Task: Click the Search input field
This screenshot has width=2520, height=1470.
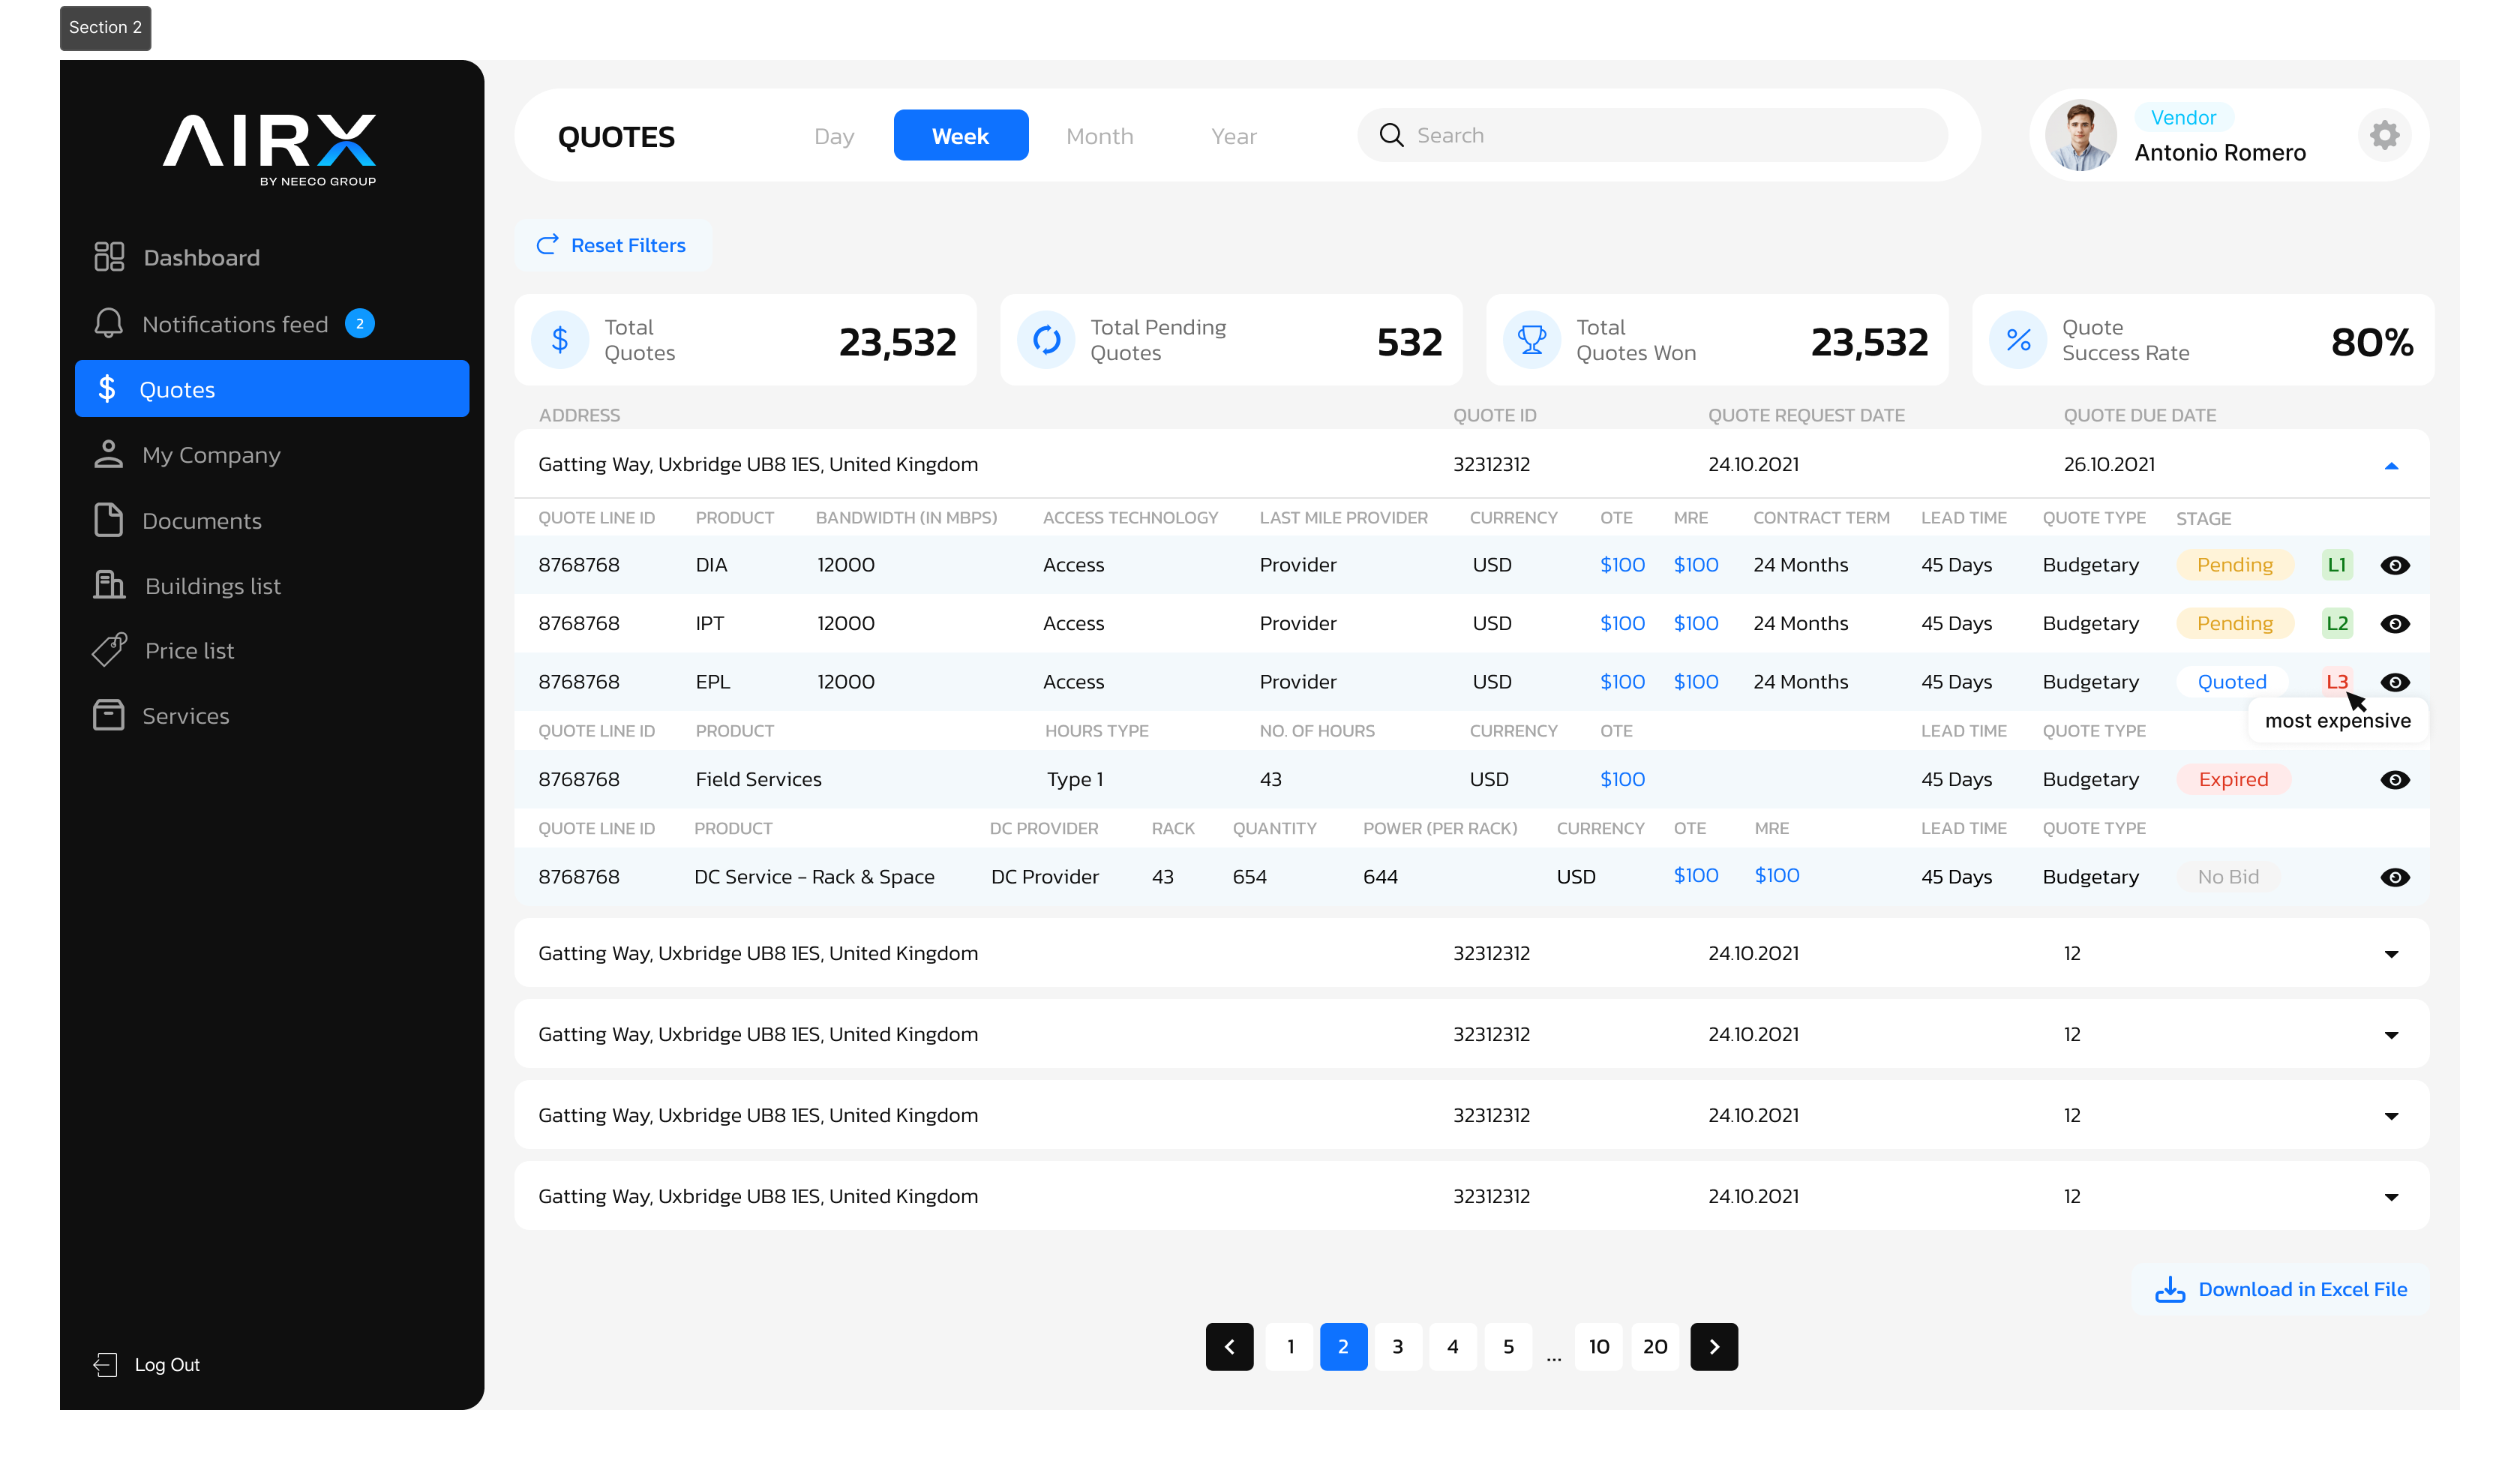Action: pyautogui.click(x=1652, y=135)
